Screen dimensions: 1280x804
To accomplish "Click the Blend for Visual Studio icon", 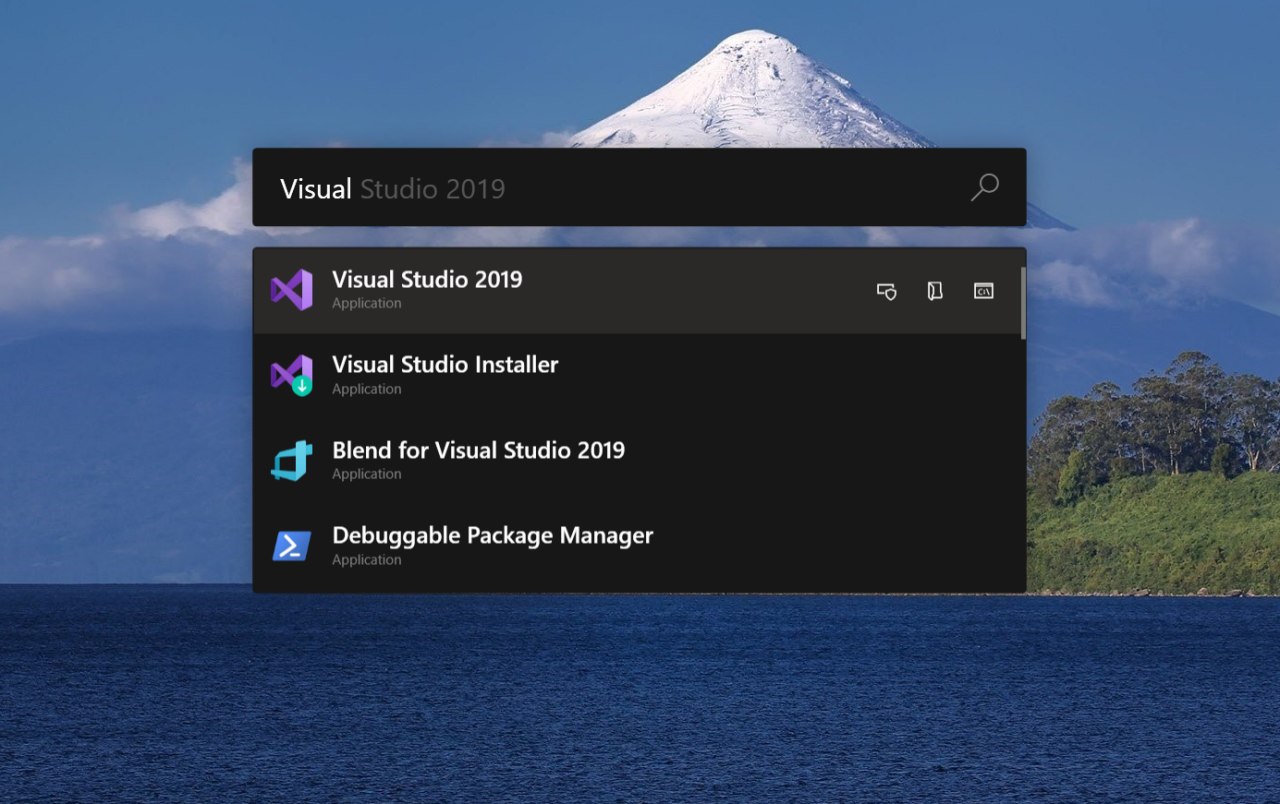I will 291,461.
